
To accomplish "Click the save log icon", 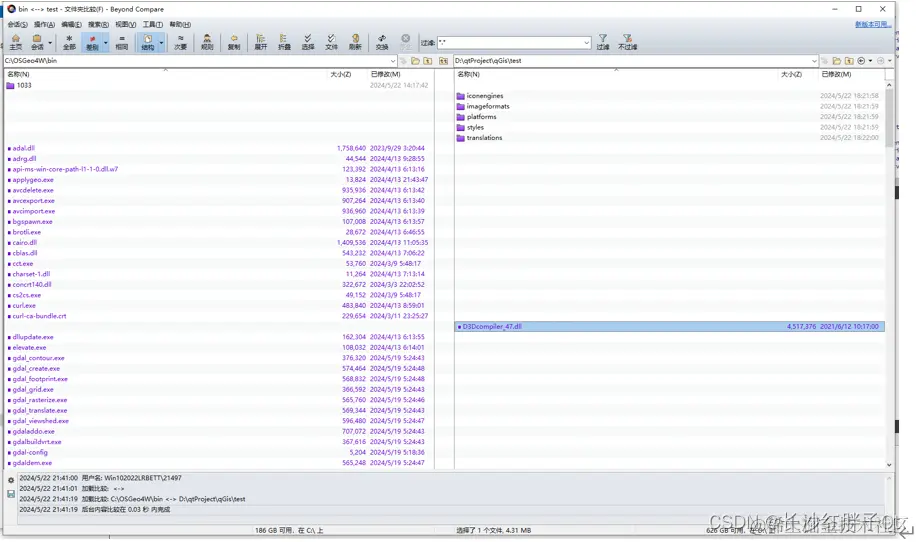I will point(11,494).
